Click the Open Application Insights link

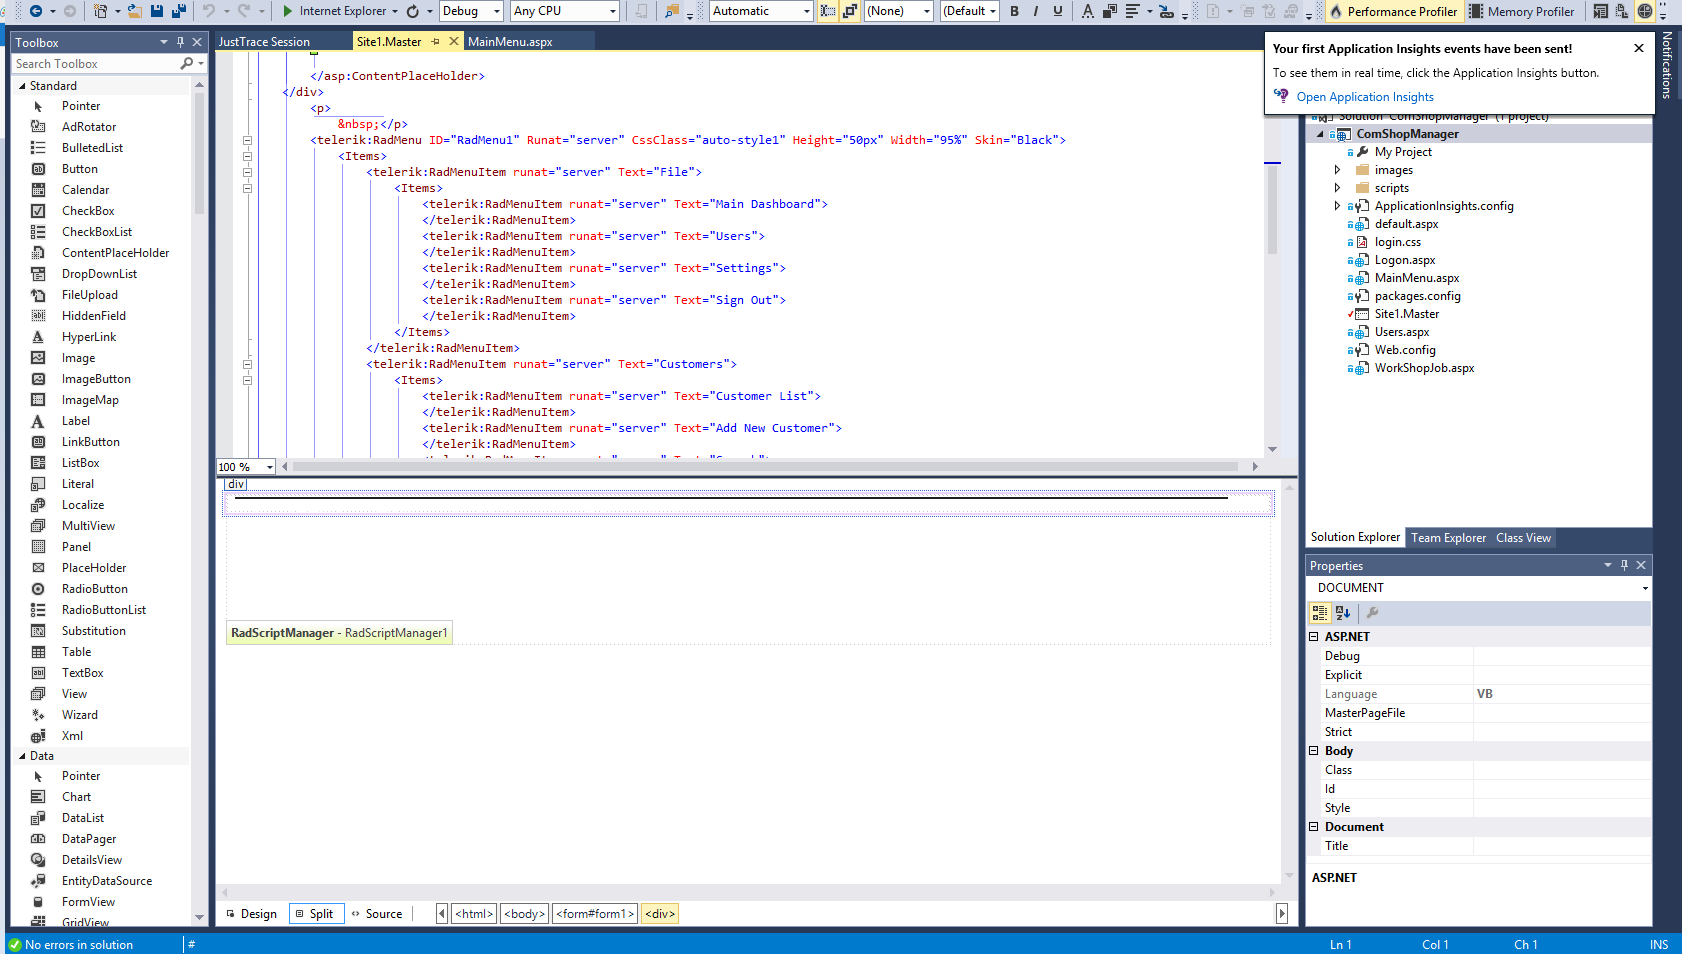click(1365, 97)
